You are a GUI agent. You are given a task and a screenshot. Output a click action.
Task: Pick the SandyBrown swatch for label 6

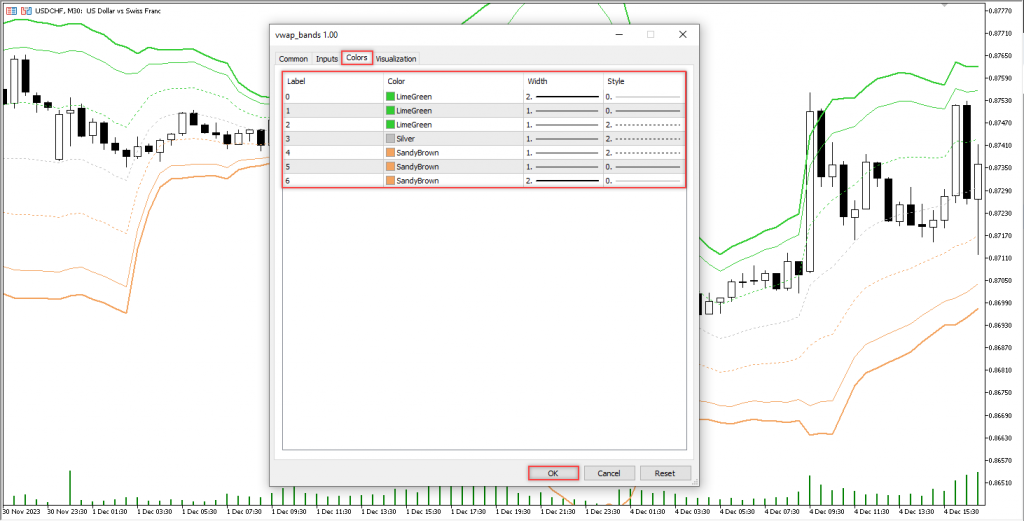pyautogui.click(x=390, y=181)
